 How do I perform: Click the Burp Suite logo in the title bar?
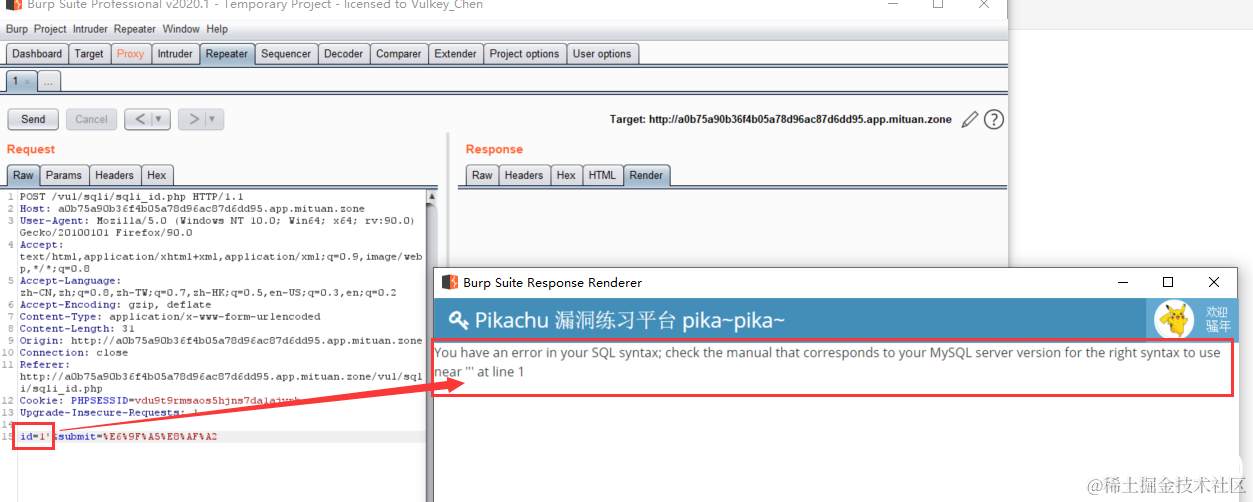coord(12,5)
